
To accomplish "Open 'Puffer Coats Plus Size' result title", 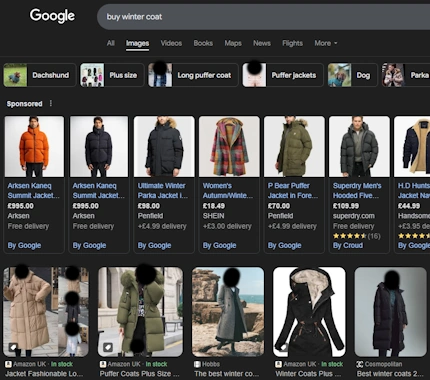I will click(139, 374).
